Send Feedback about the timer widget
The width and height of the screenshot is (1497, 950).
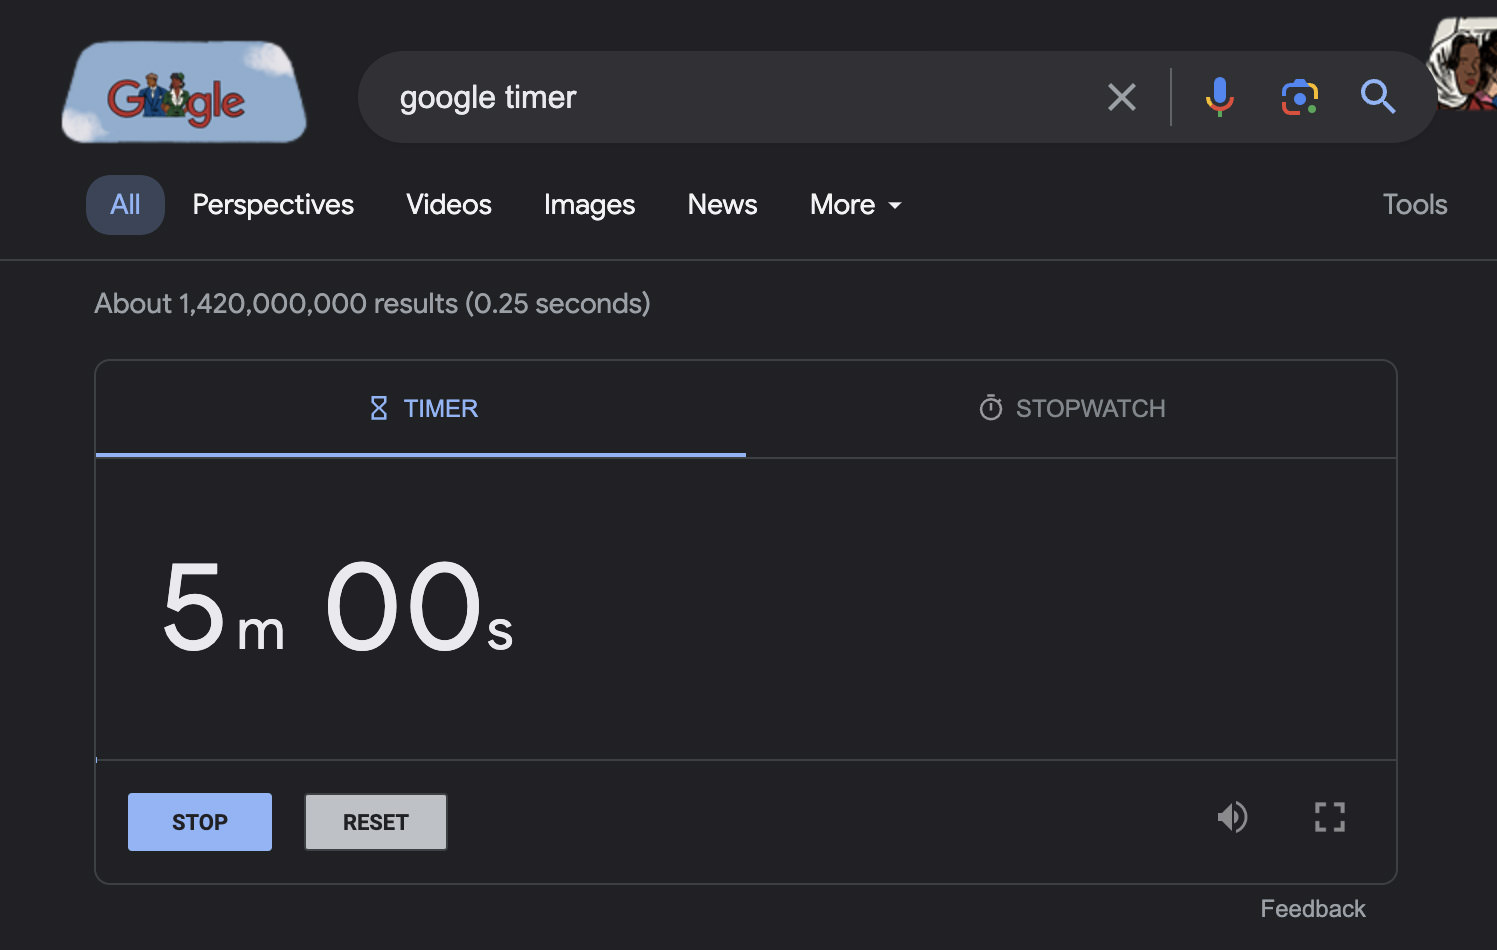(x=1312, y=908)
